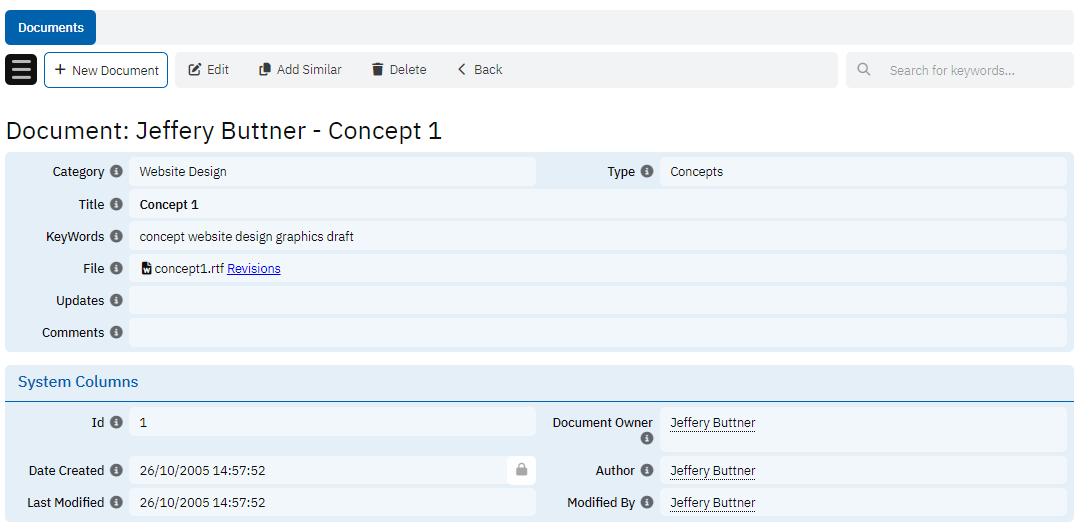The image size is (1079, 529).
Task: Delete the current document
Action: pyautogui.click(x=398, y=70)
